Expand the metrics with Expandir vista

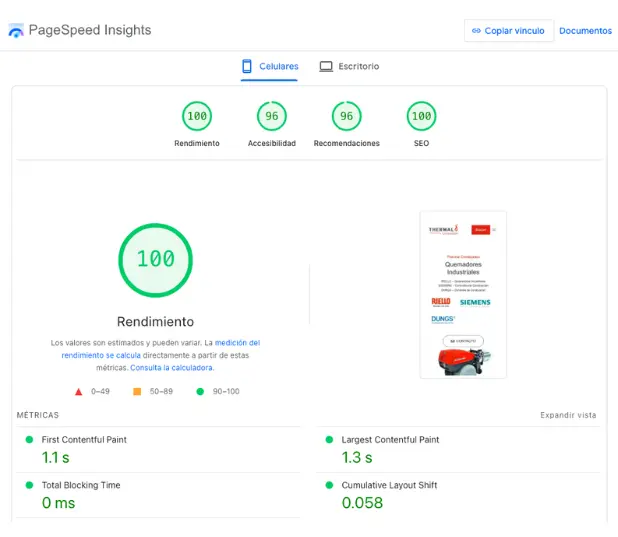coord(568,415)
